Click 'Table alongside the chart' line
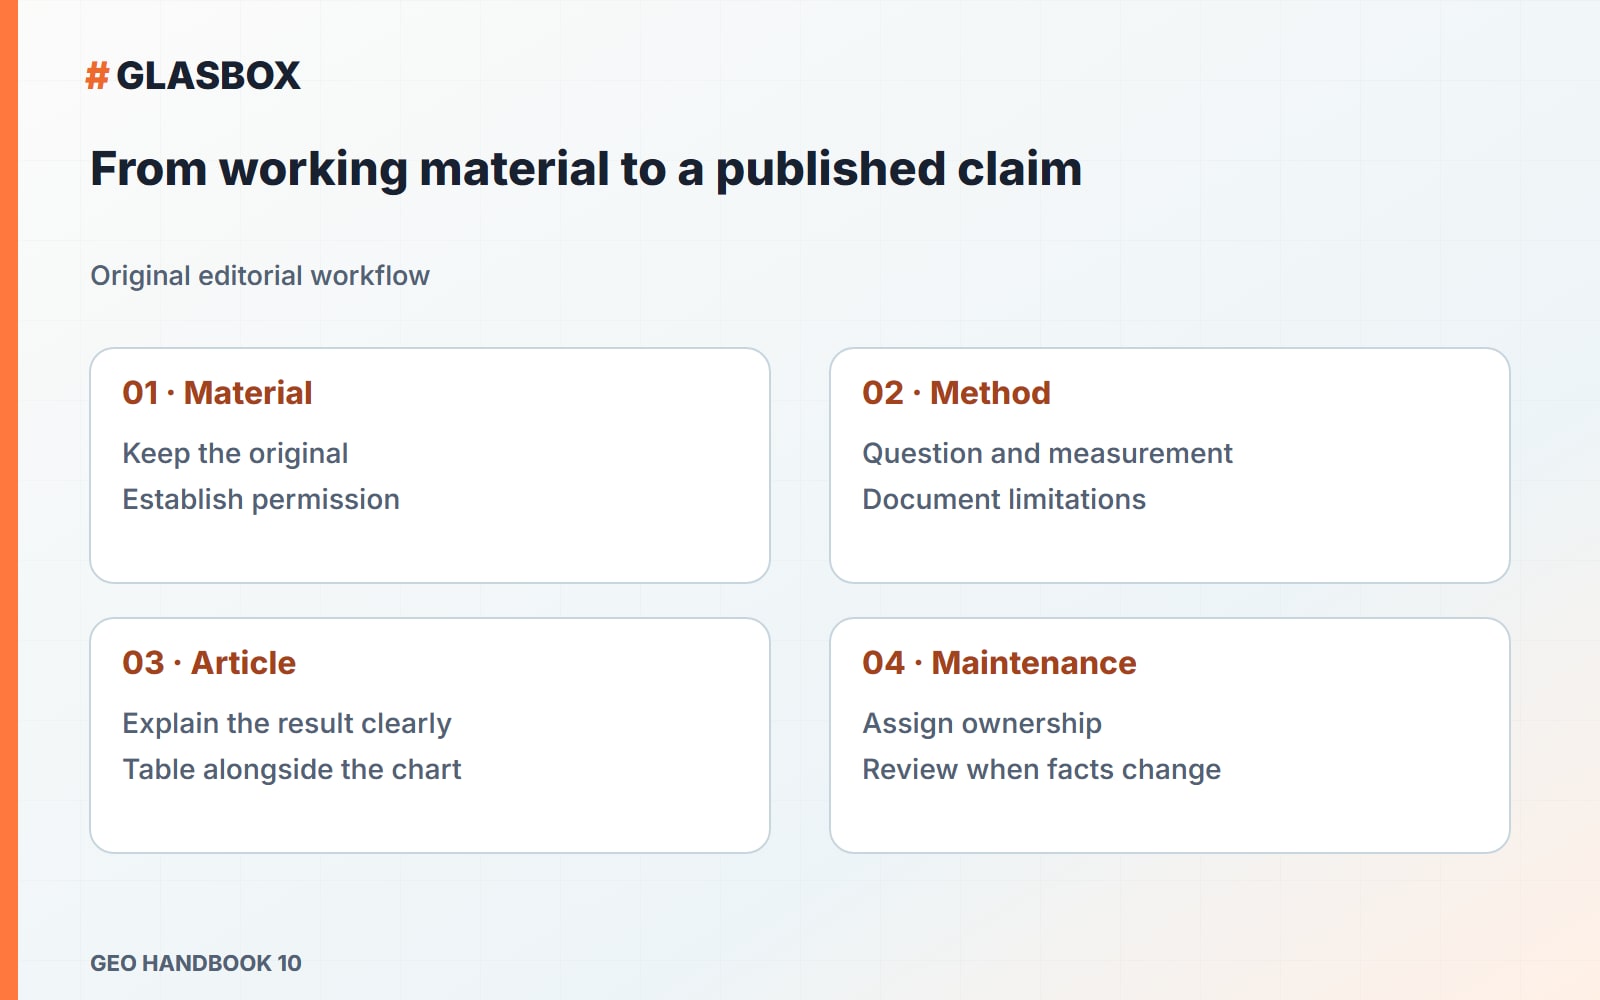The width and height of the screenshot is (1600, 1000). click(292, 769)
